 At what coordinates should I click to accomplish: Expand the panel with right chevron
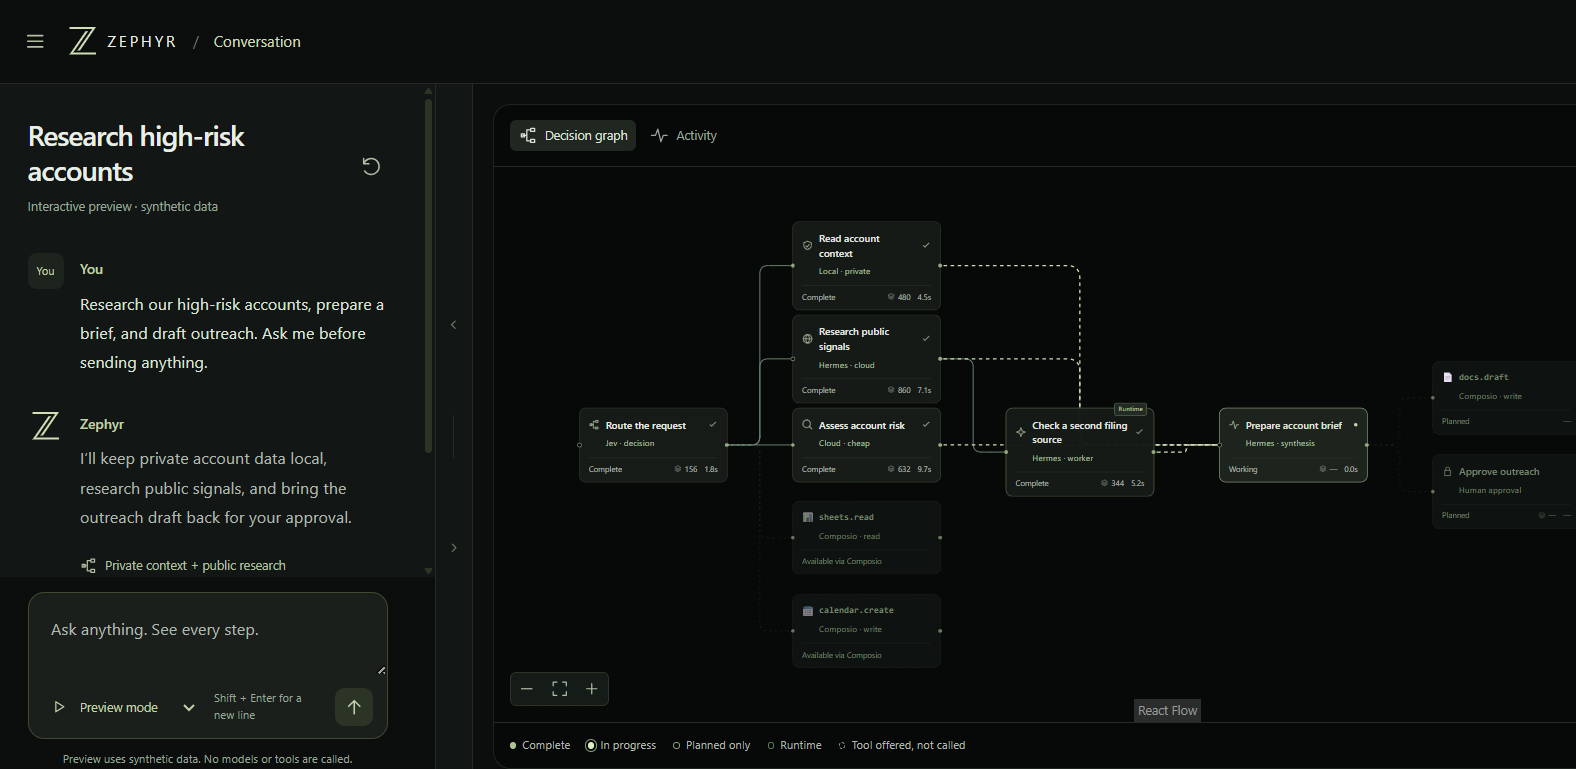pos(454,548)
